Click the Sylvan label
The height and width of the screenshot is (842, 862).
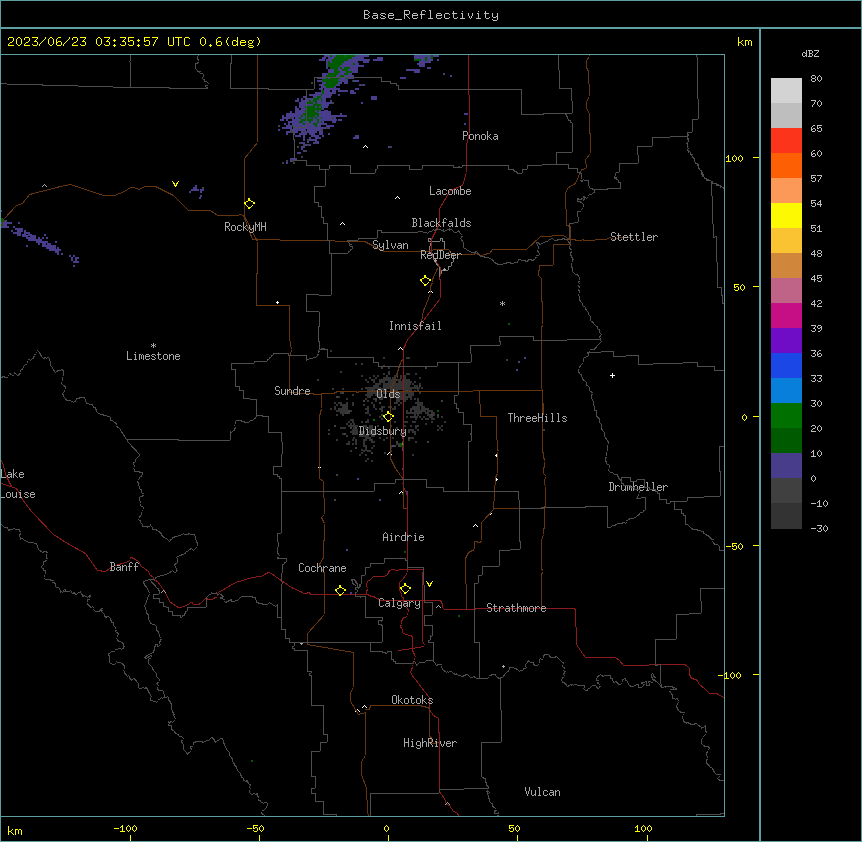click(x=390, y=245)
